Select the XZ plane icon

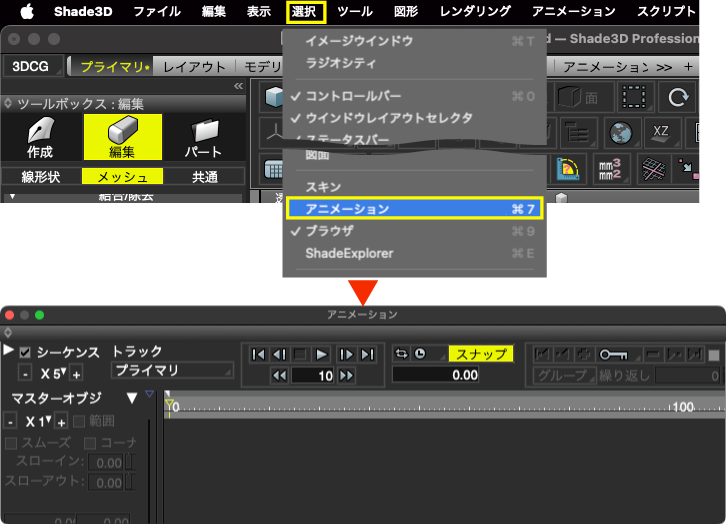[661, 133]
